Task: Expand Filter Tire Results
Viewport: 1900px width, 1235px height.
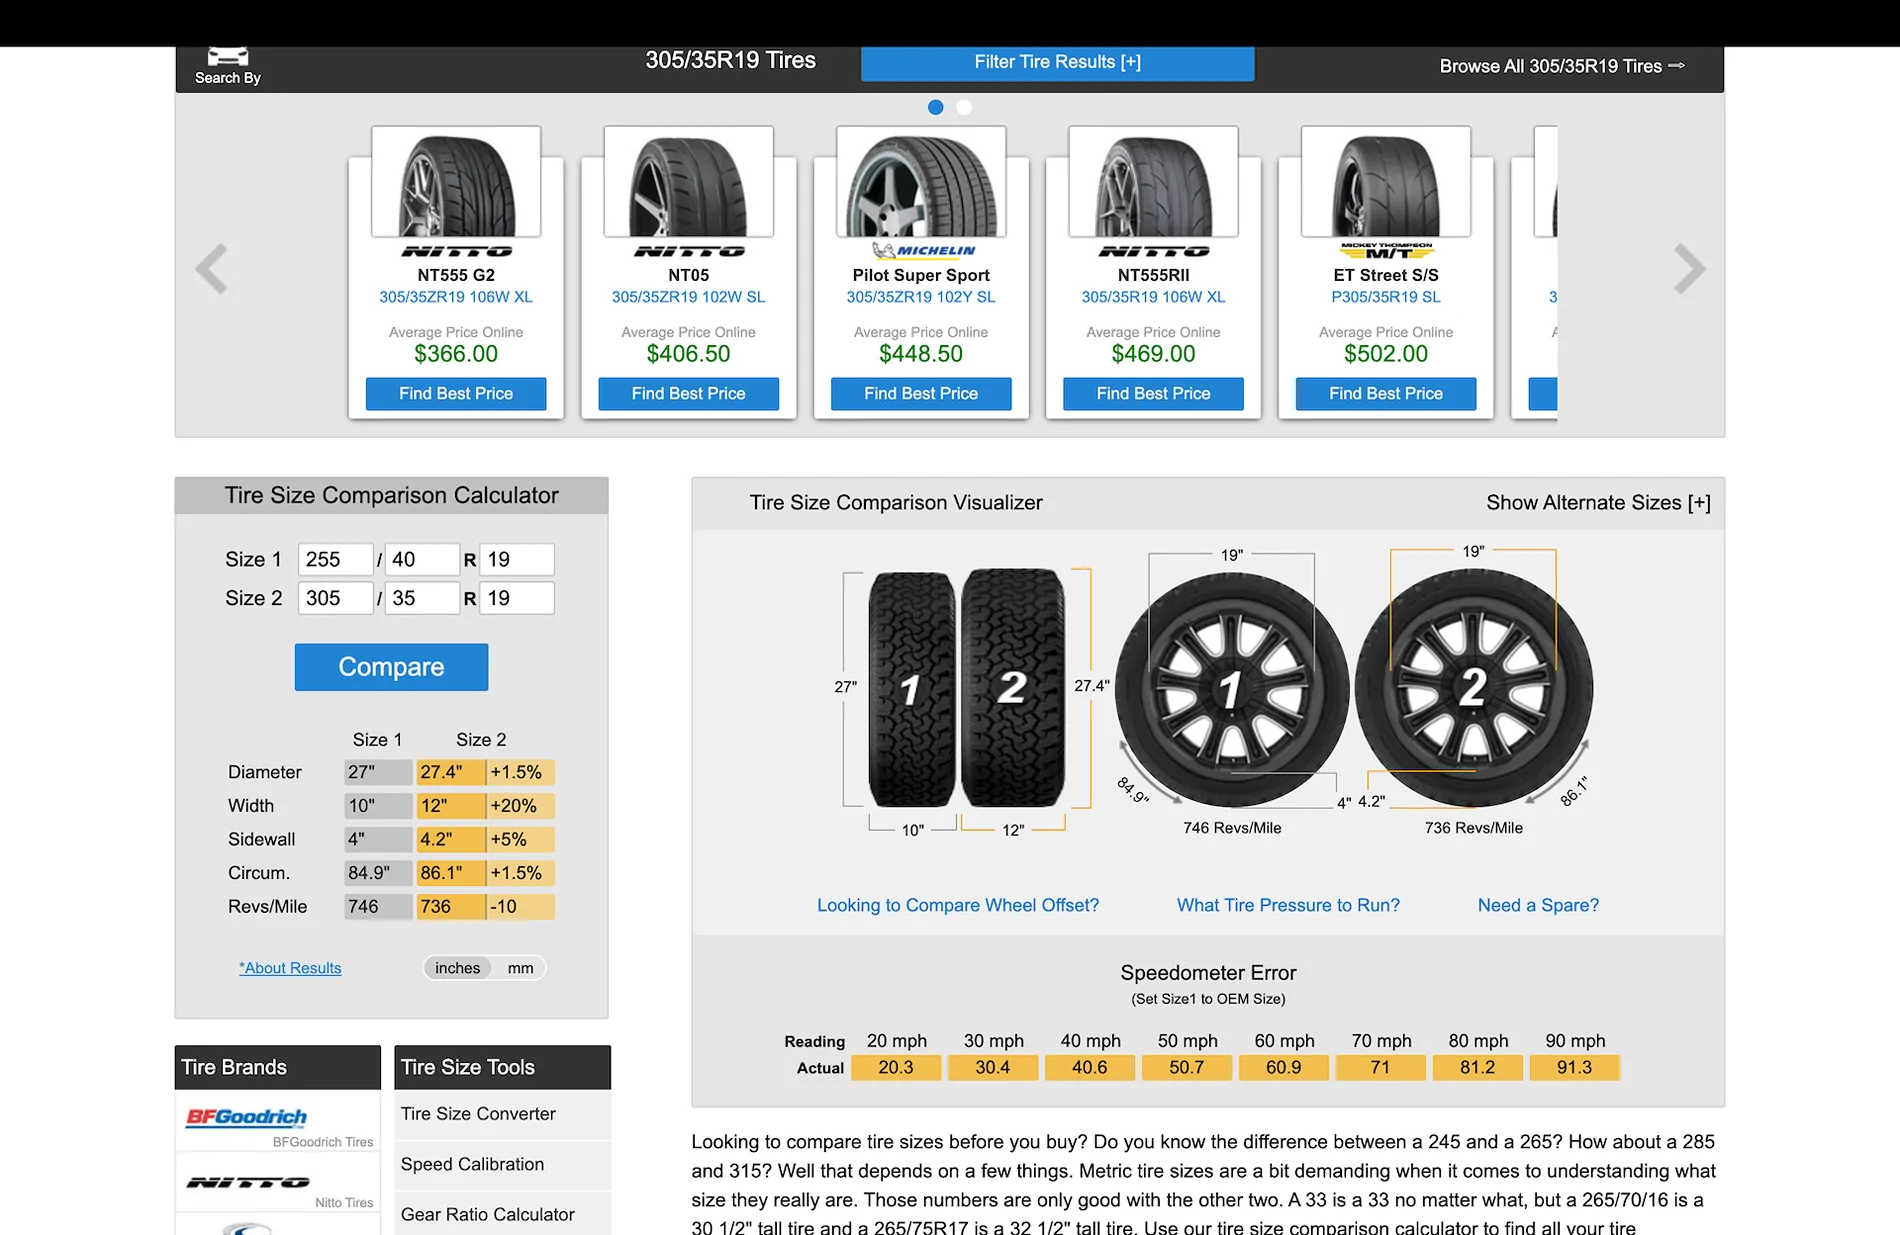Action: click(1057, 62)
